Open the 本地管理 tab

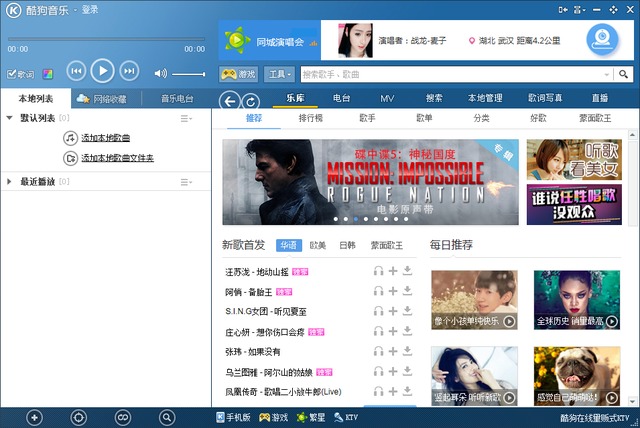tap(485, 98)
